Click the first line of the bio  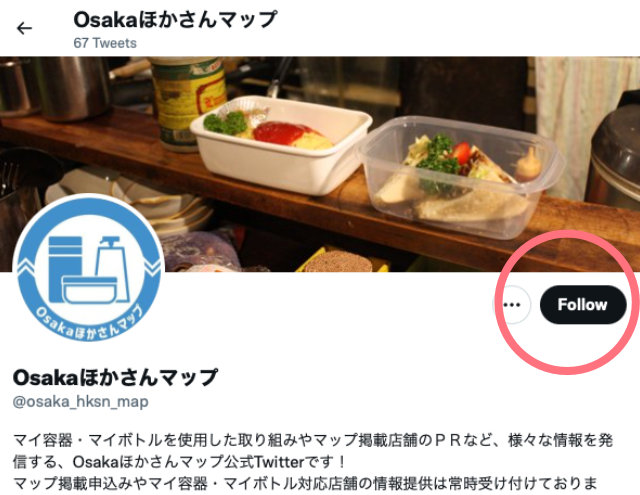pyautogui.click(x=313, y=440)
